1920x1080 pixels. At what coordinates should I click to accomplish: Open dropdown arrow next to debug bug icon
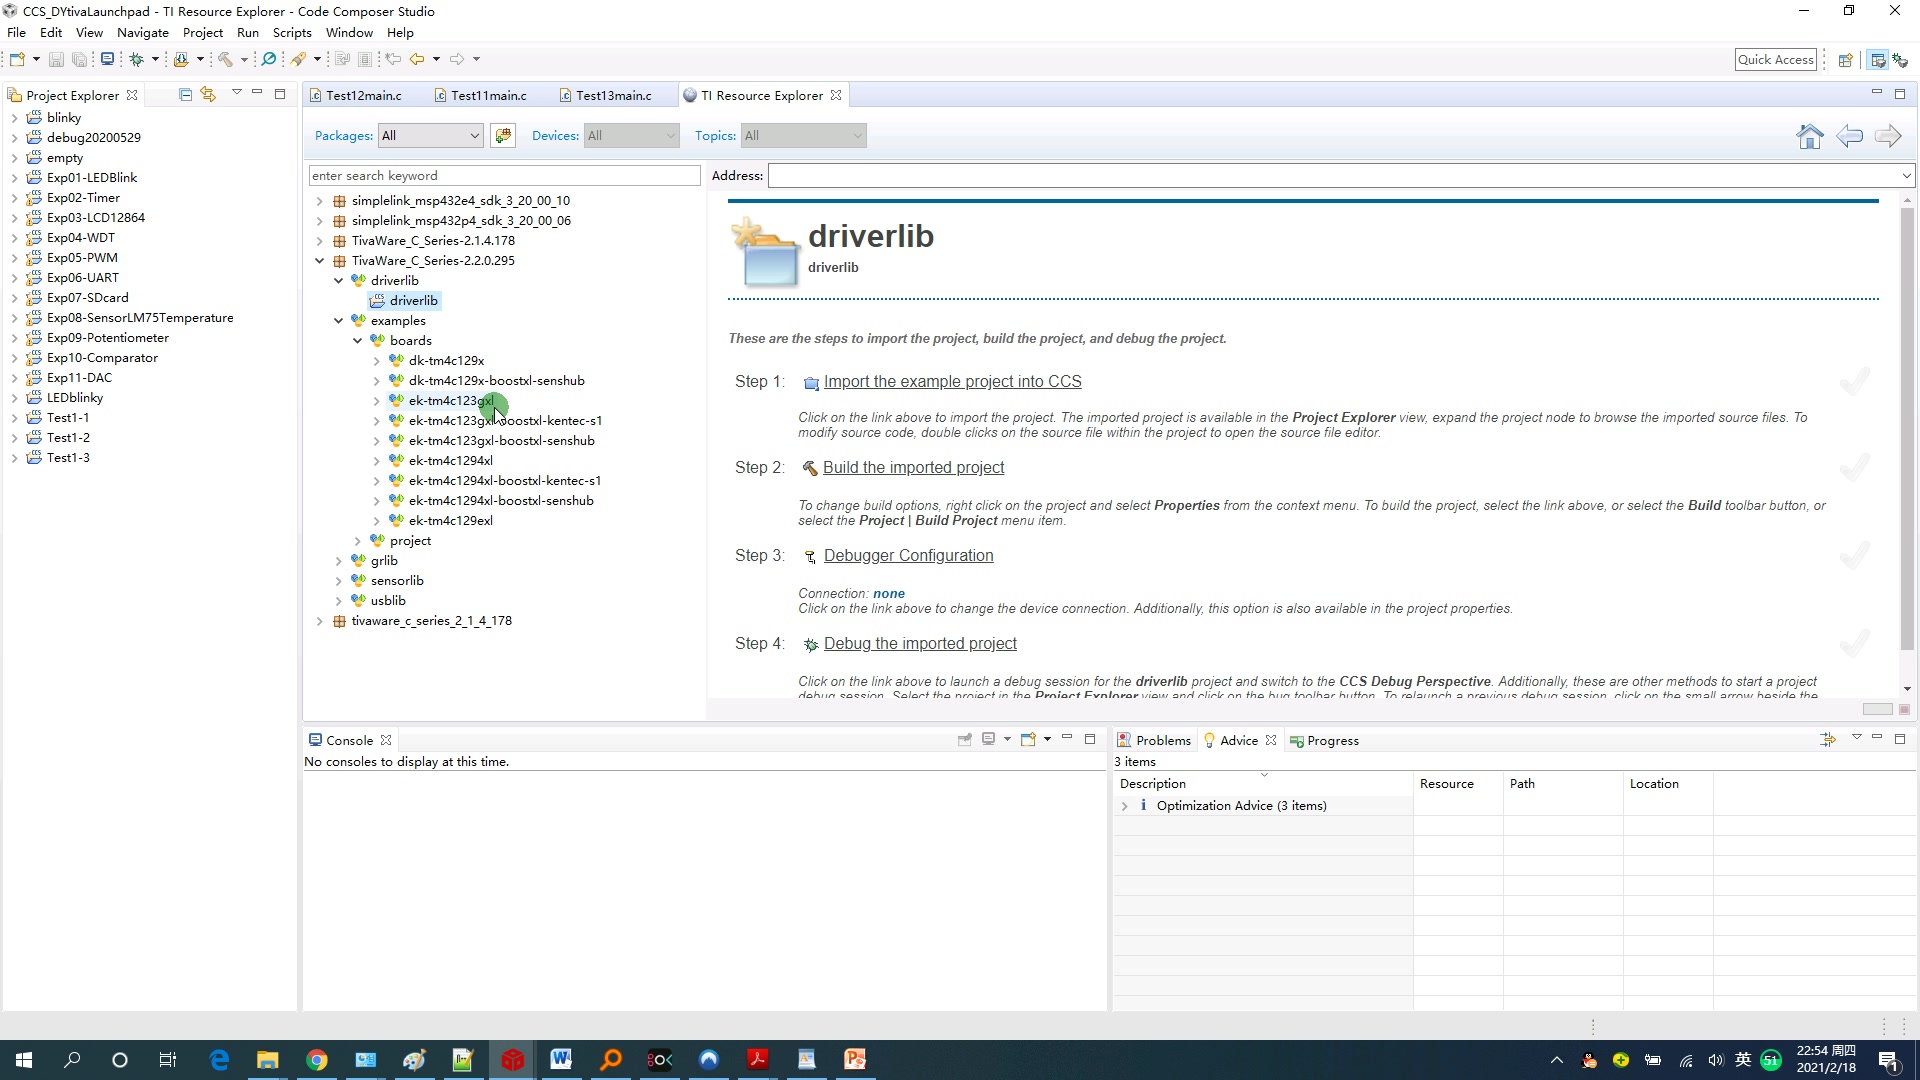(x=155, y=59)
